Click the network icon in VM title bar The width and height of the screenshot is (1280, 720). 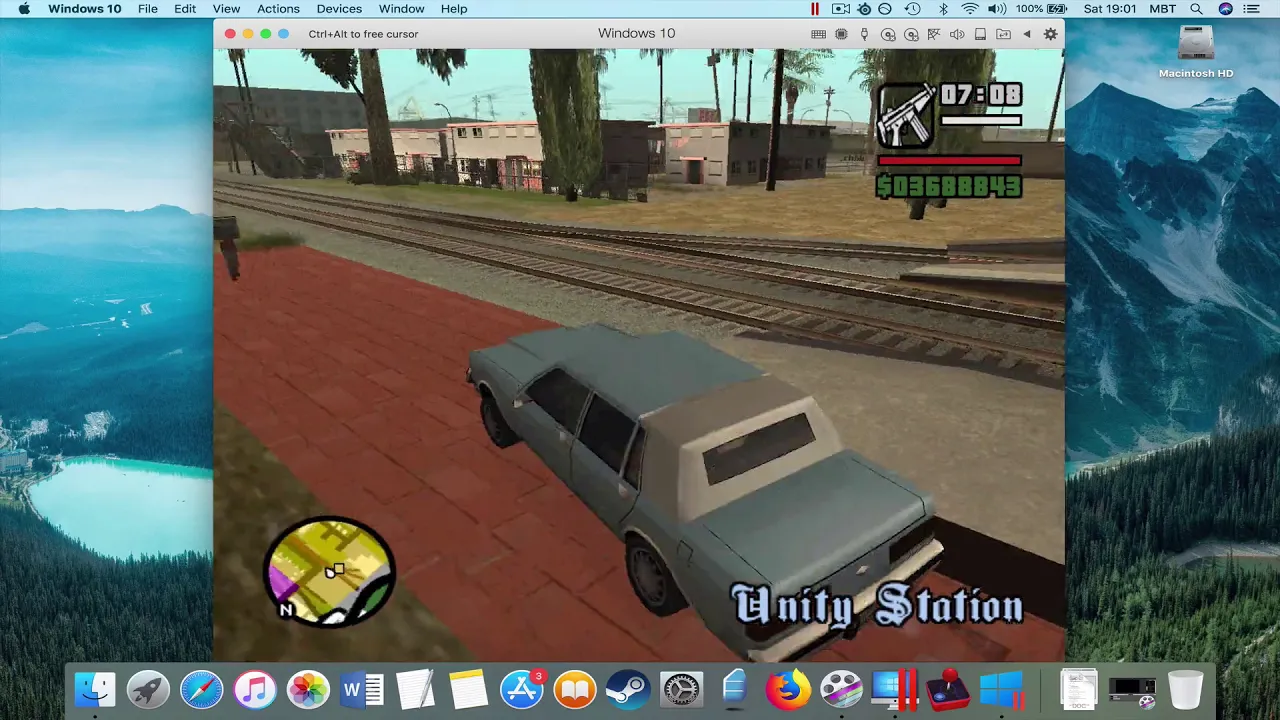934,34
